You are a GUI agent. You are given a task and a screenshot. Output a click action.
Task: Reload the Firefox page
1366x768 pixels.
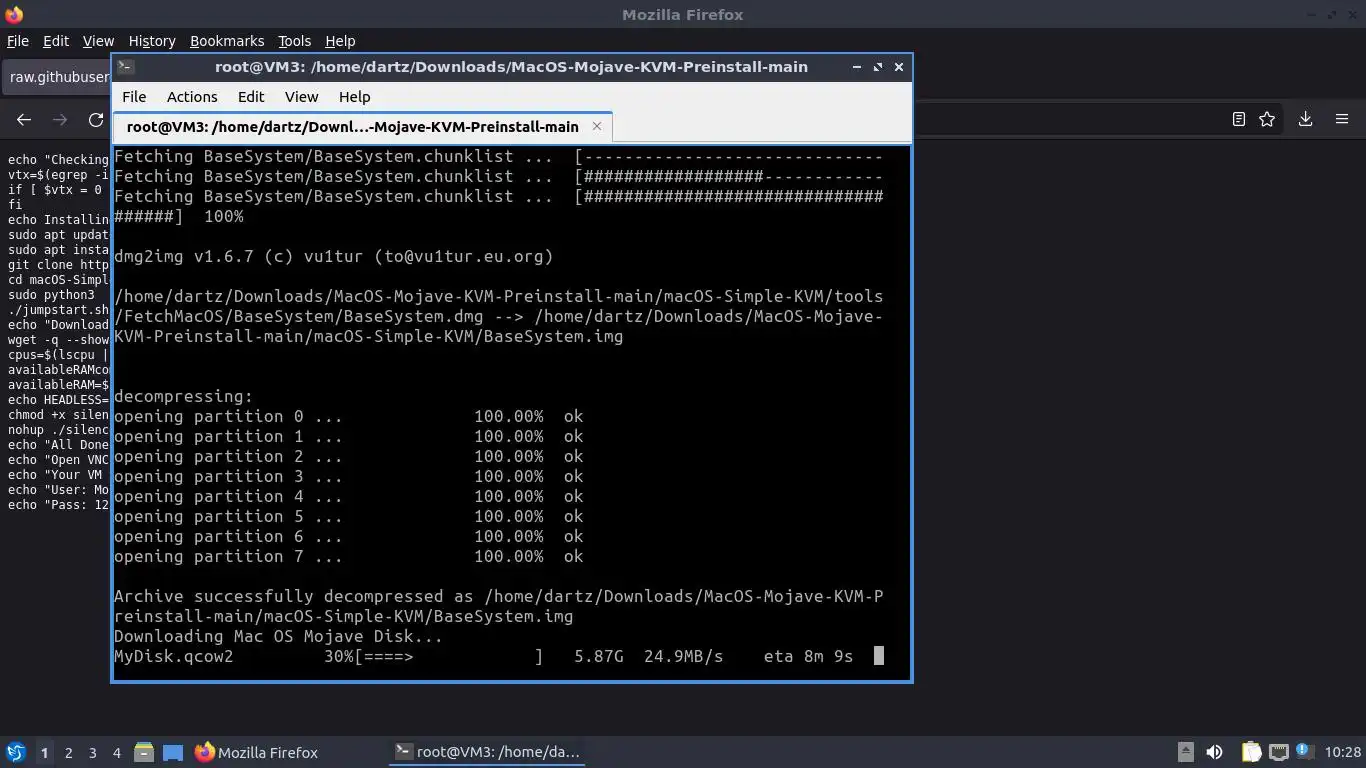[x=96, y=119]
